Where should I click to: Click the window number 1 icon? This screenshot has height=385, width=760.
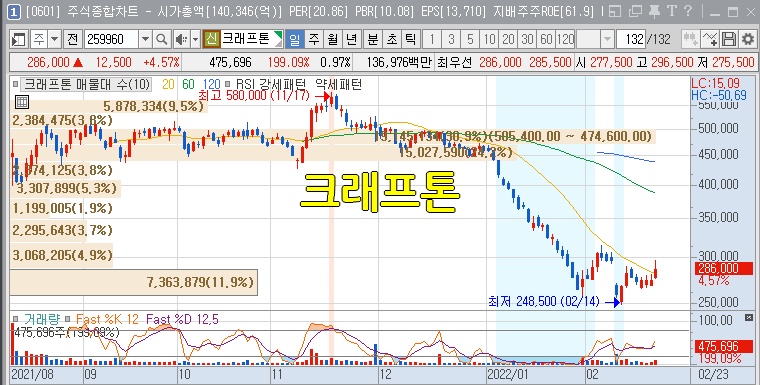pyautogui.click(x=15, y=12)
